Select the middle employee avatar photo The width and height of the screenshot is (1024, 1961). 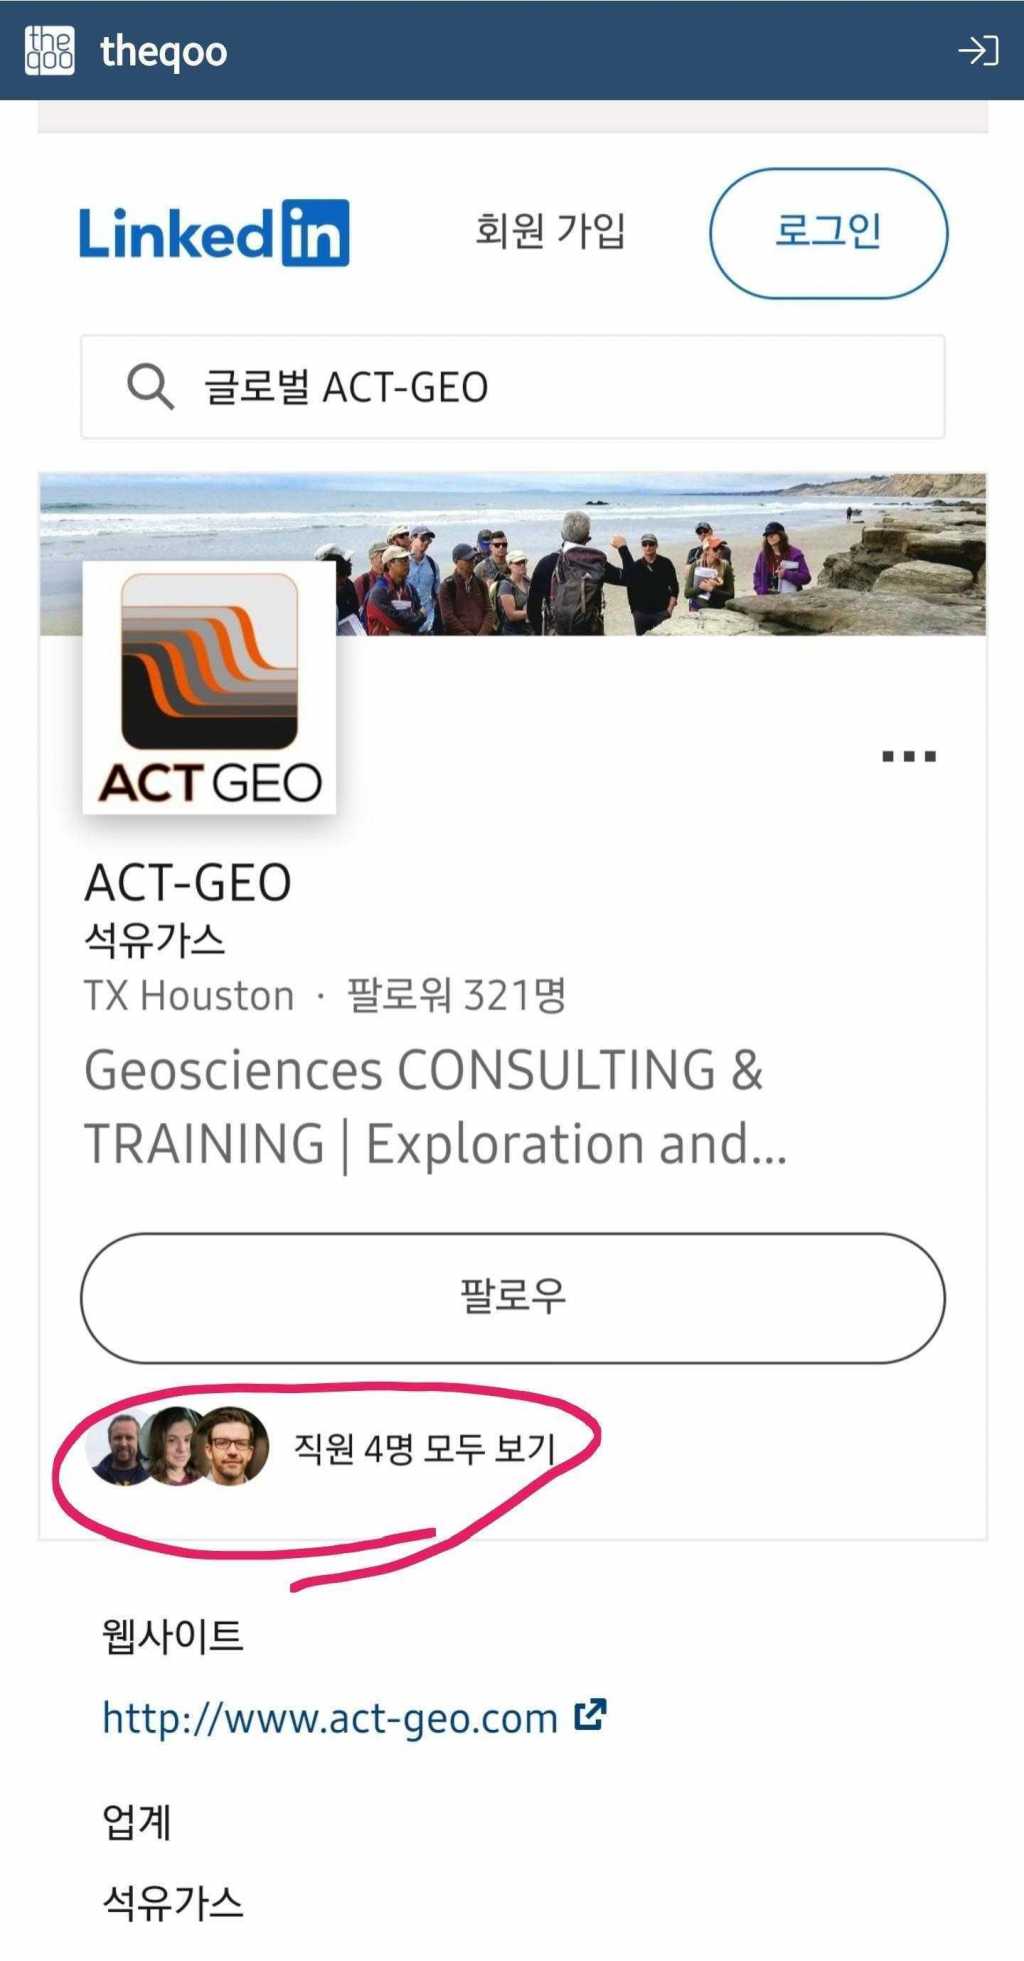pyautogui.click(x=173, y=1446)
